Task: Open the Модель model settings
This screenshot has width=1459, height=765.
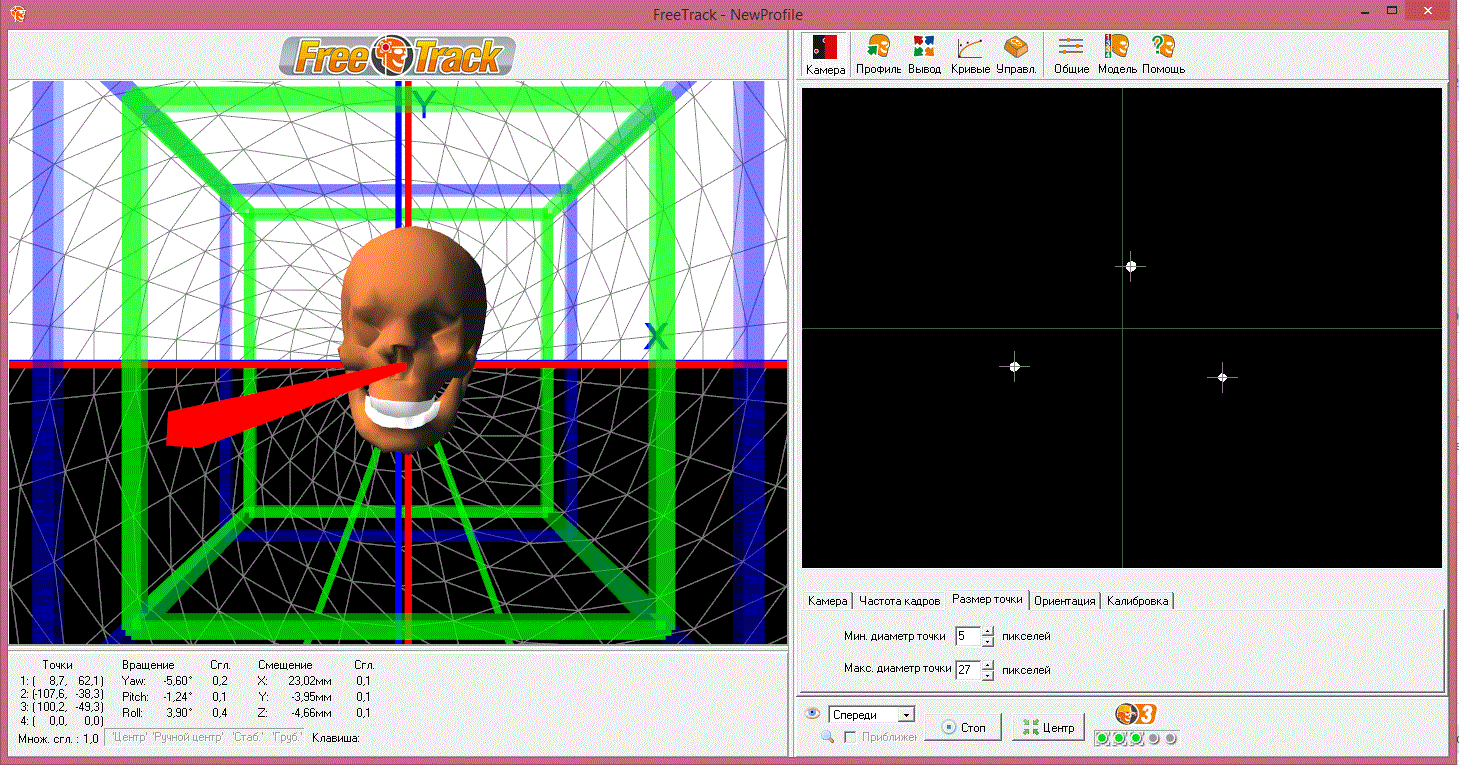Action: coord(1117,55)
